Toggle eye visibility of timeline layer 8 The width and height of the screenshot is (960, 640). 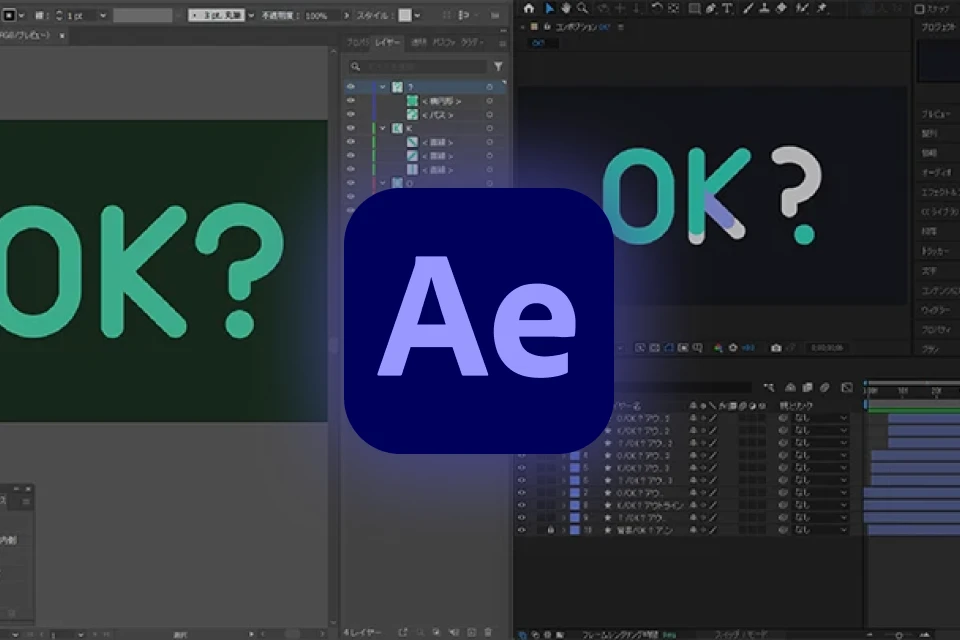pyautogui.click(x=522, y=505)
